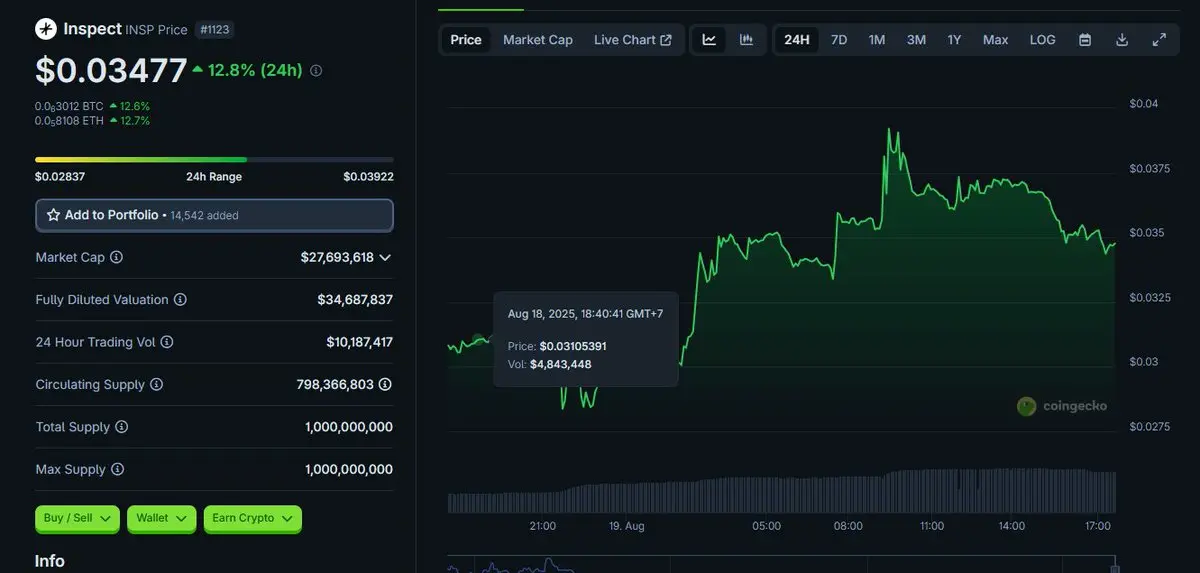
Task: Select the 7D time range
Action: tap(839, 40)
